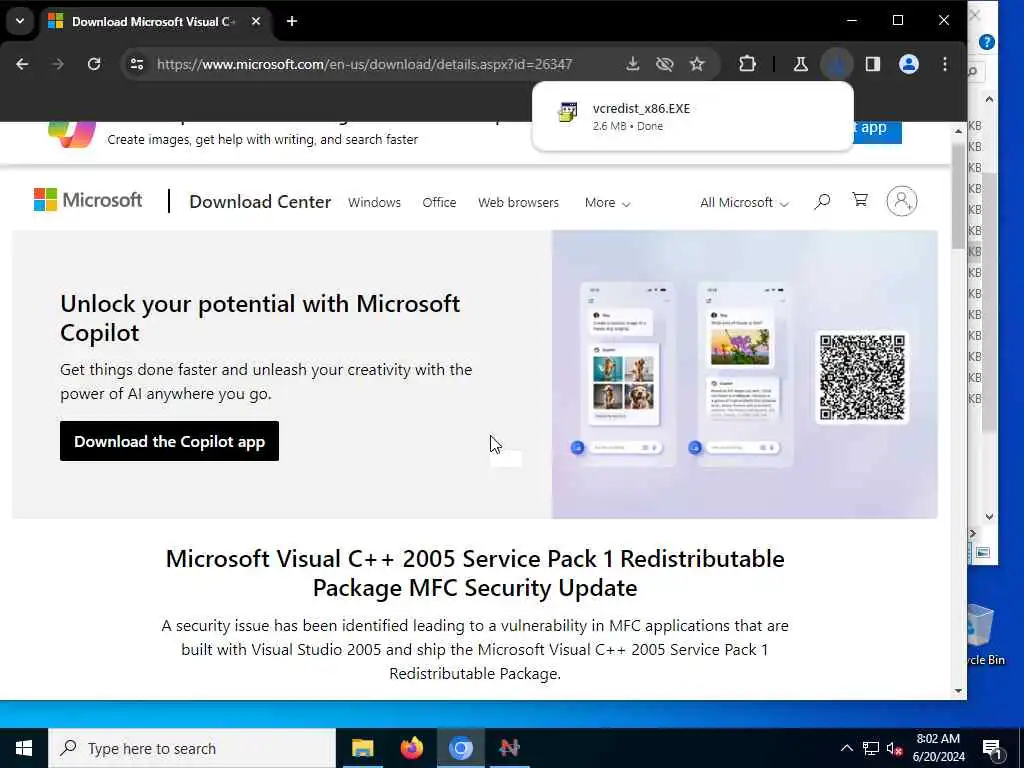
Task: Click scroll-up arrow on page scrollbar
Action: coord(957,131)
